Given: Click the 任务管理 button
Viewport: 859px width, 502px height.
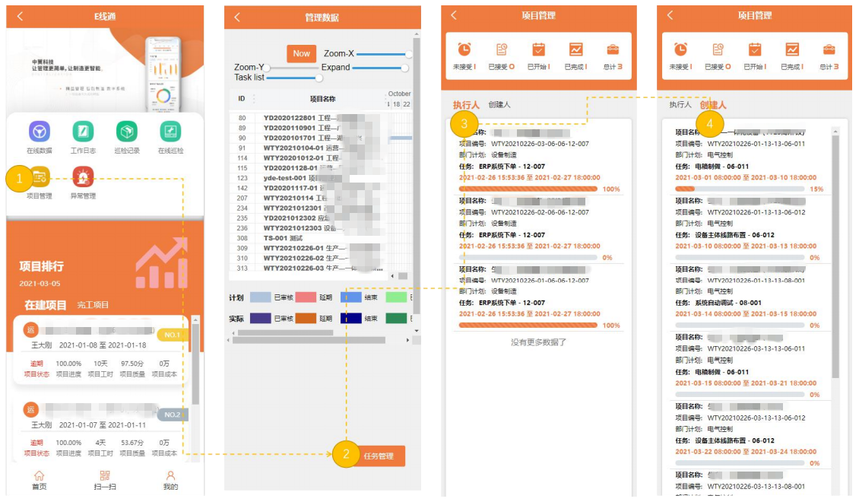Looking at the screenshot, I should click(379, 456).
